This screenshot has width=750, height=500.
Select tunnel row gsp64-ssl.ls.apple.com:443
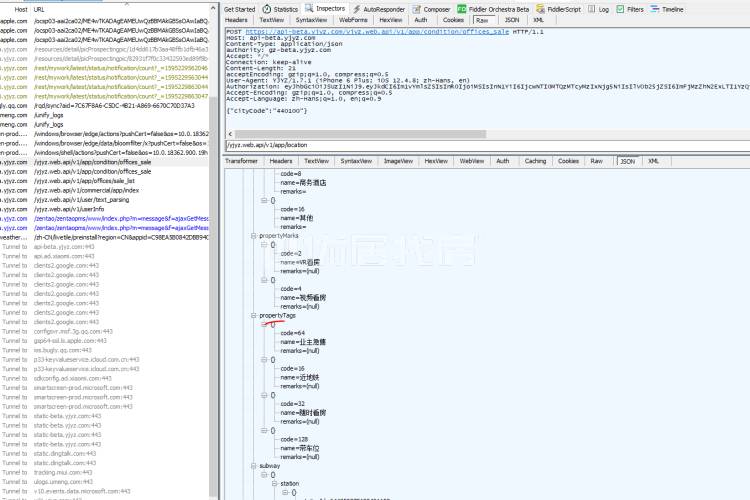pos(104,341)
